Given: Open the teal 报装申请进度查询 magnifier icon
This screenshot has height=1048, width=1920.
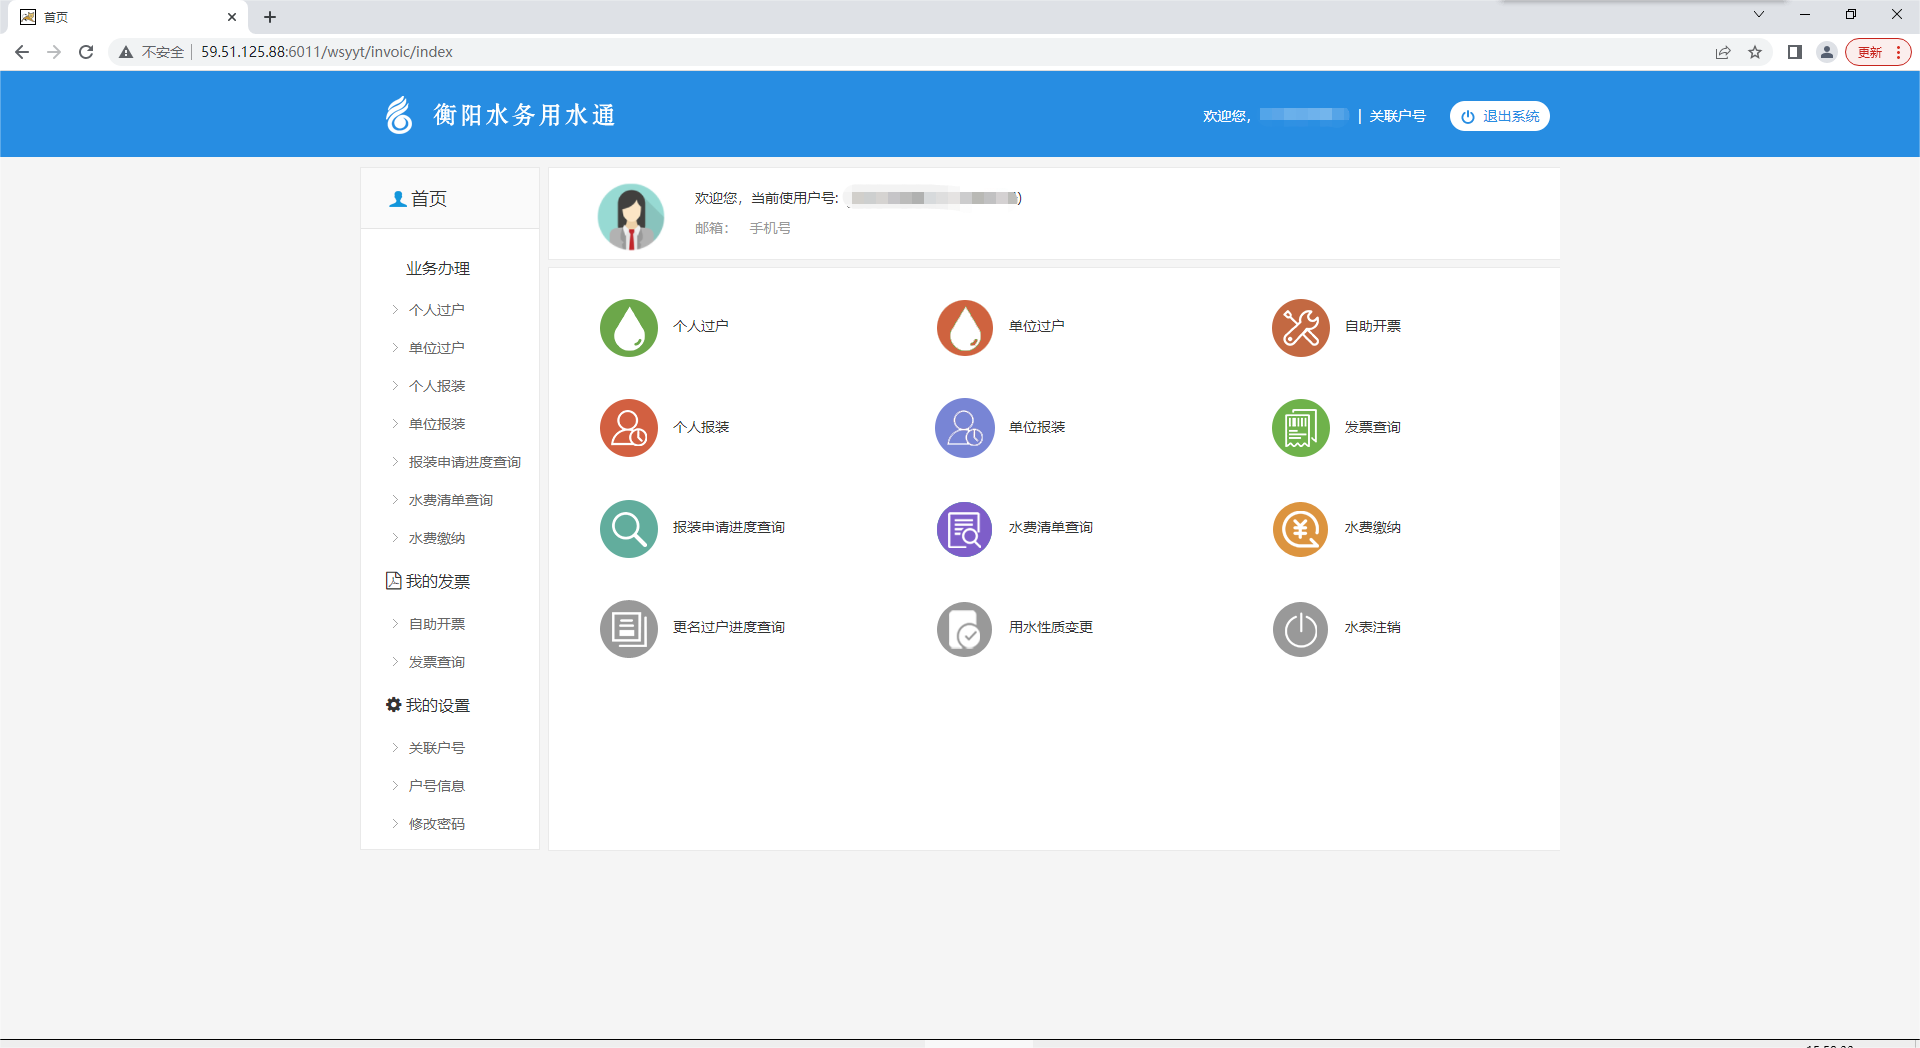Looking at the screenshot, I should point(628,528).
